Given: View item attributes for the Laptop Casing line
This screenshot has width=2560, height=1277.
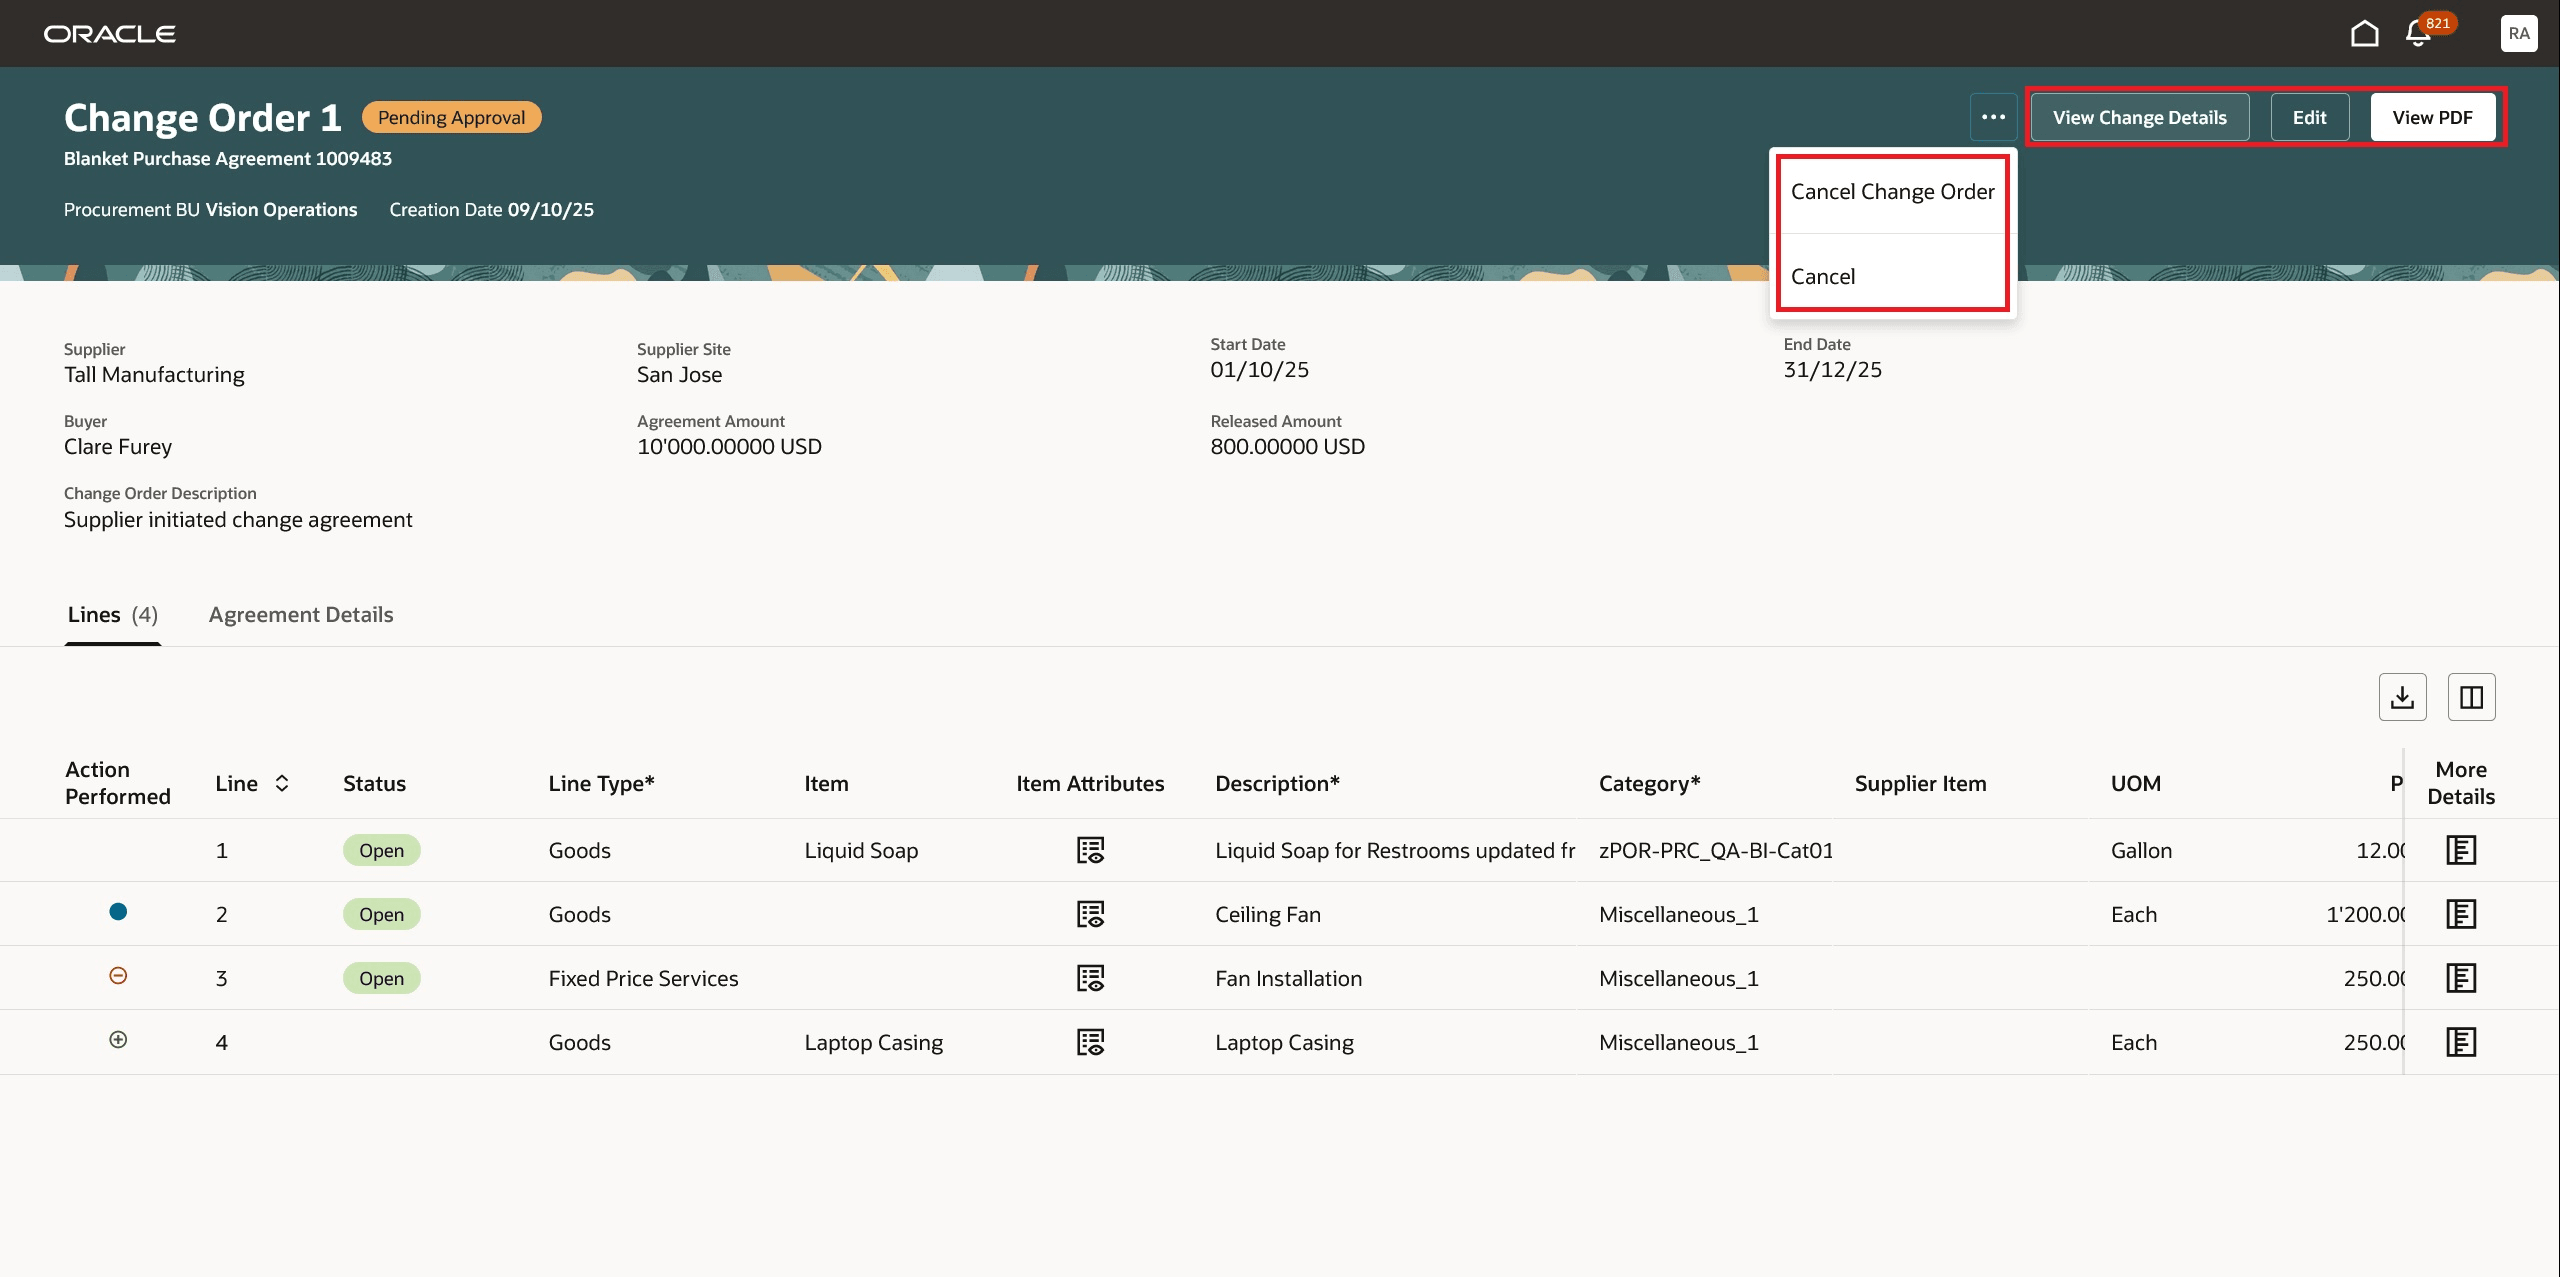Looking at the screenshot, I should point(1091,1041).
